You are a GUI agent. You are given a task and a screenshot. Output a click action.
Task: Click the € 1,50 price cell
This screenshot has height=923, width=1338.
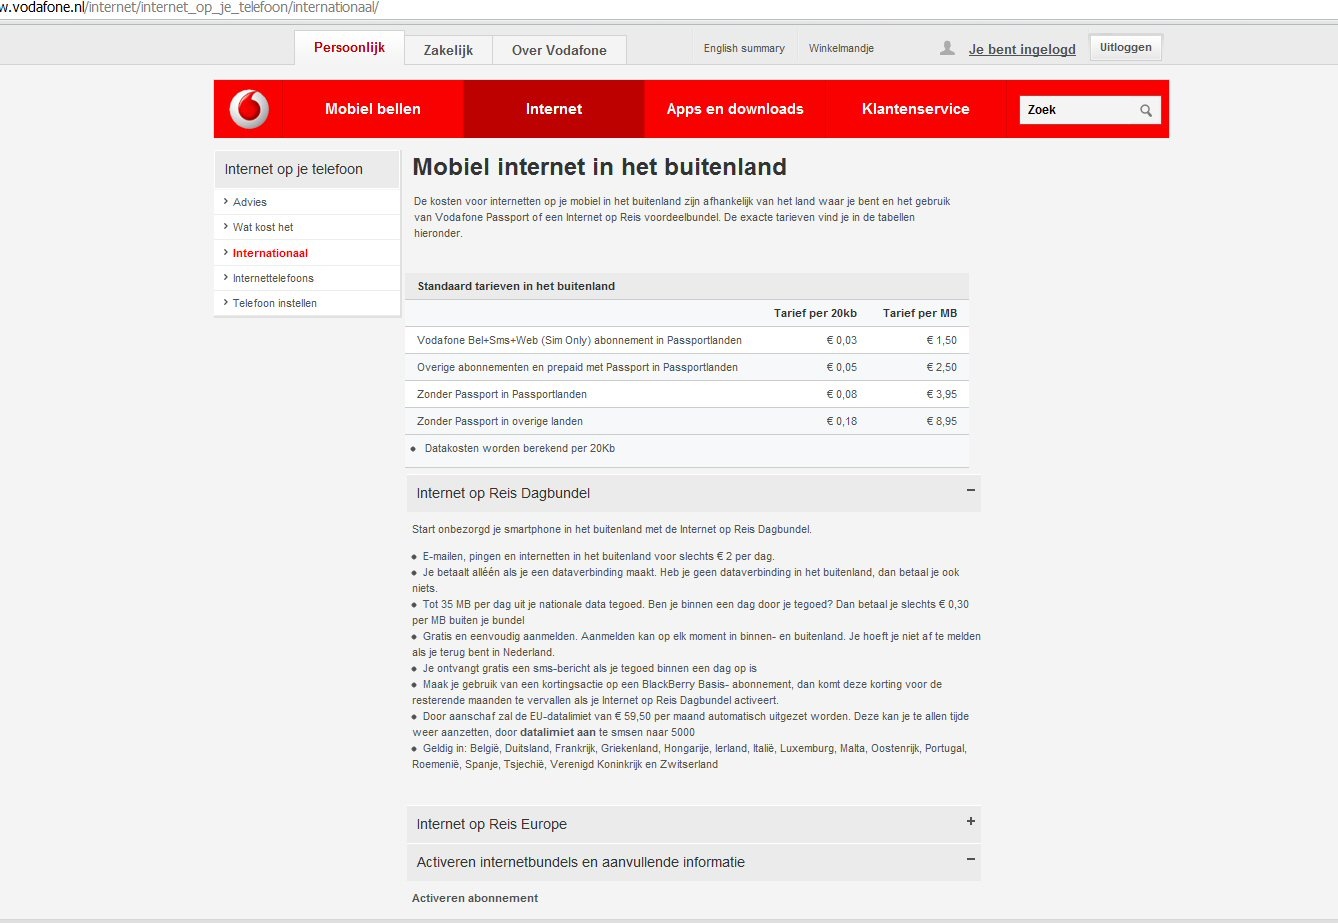[x=941, y=340]
